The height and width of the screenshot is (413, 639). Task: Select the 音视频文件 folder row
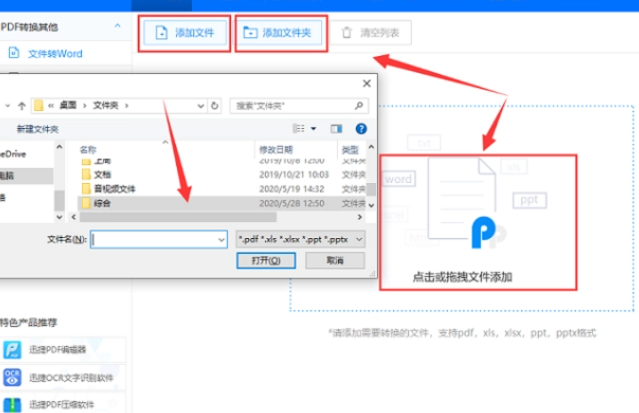tap(221, 189)
